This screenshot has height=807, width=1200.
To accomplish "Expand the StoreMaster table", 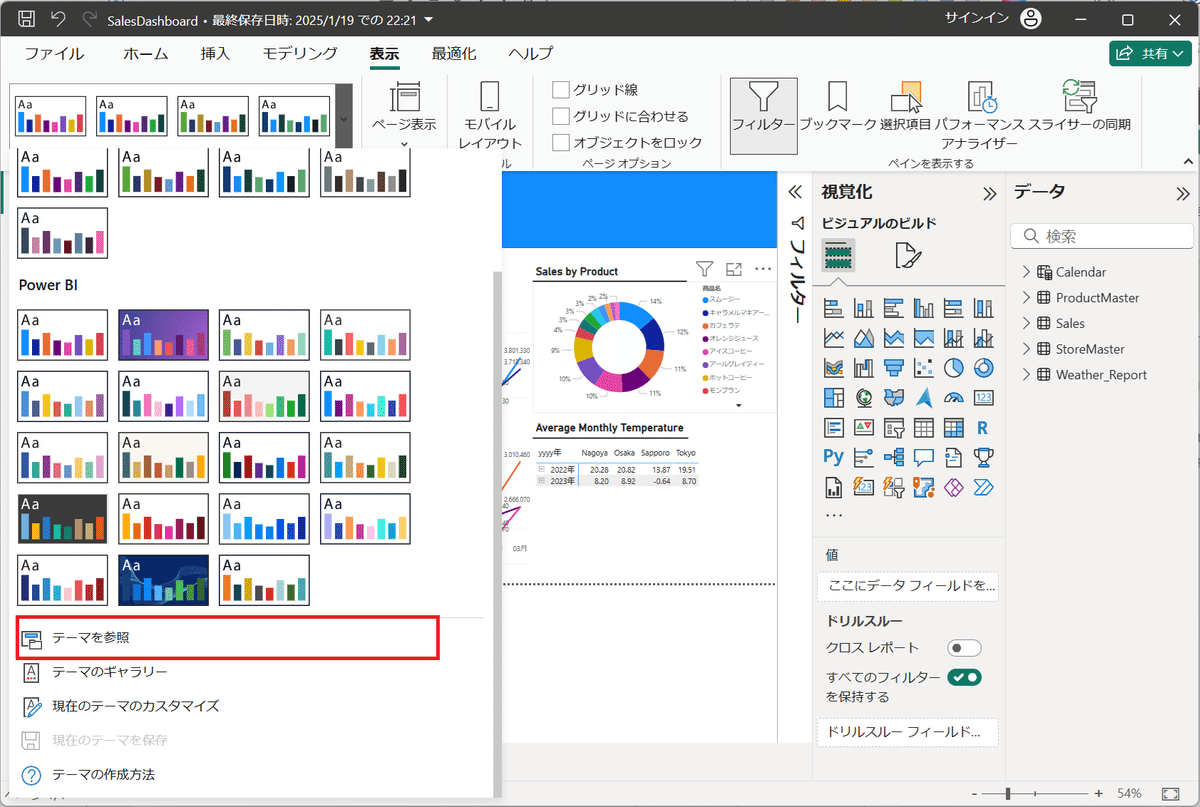I will [x=1026, y=349].
